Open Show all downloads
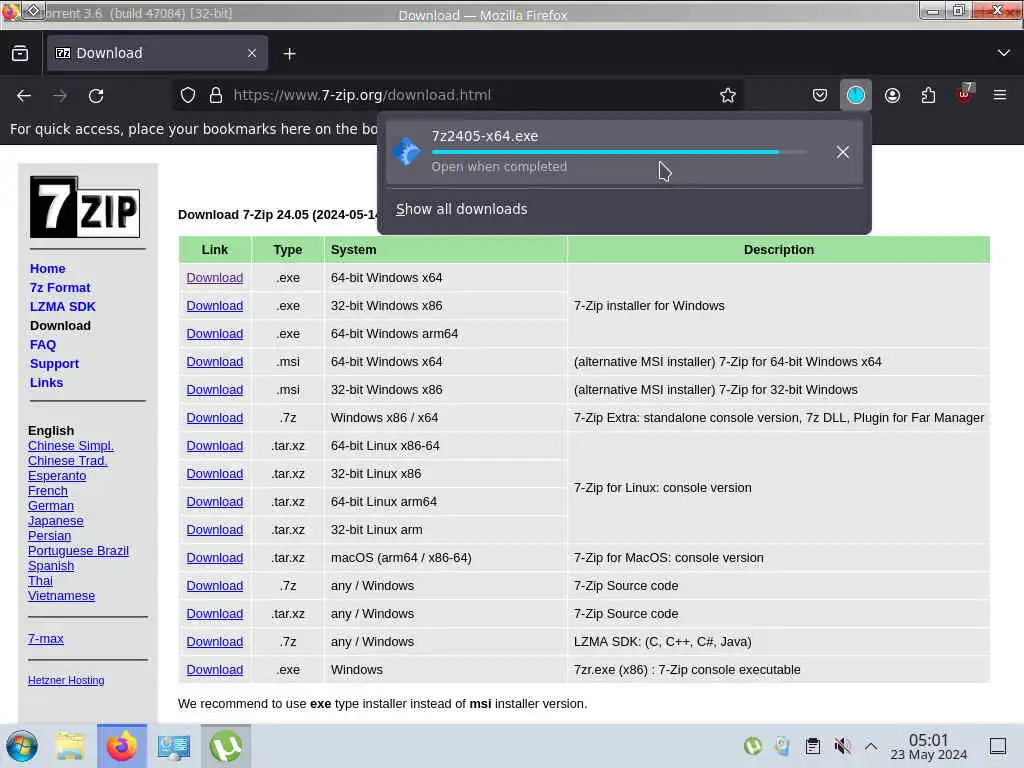 [461, 209]
